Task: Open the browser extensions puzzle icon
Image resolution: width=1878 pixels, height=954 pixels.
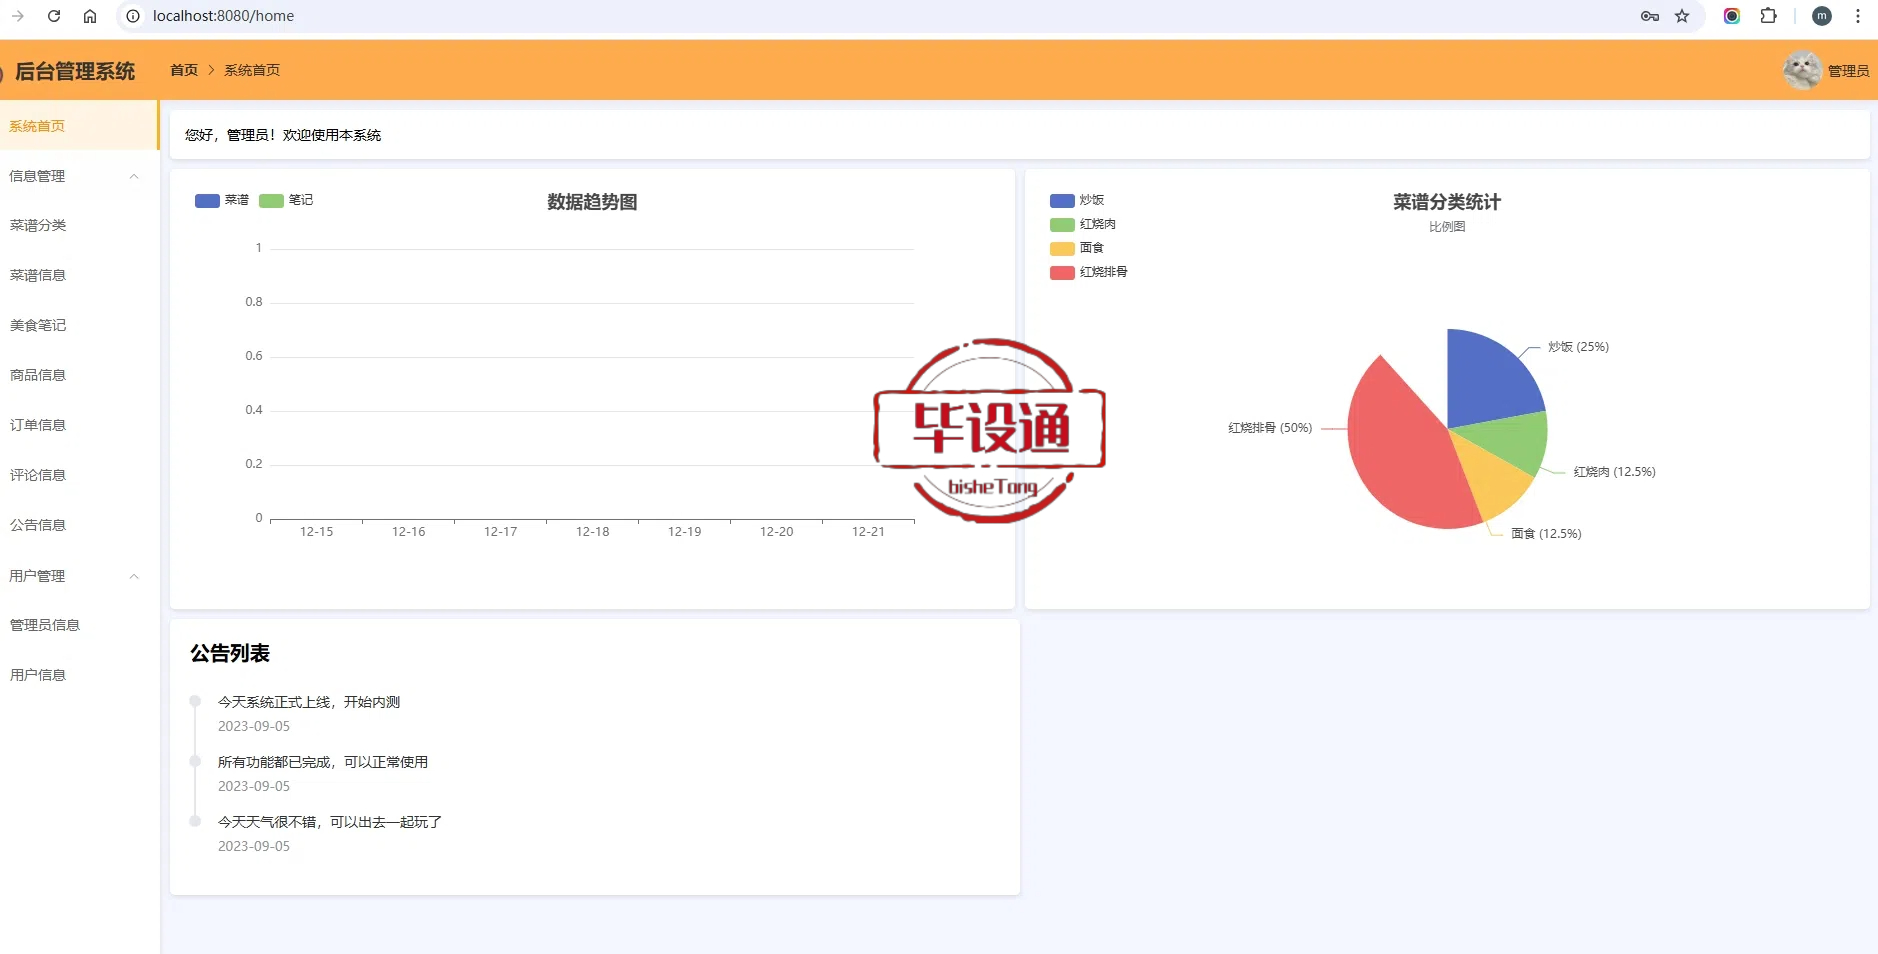Action: click(1768, 16)
